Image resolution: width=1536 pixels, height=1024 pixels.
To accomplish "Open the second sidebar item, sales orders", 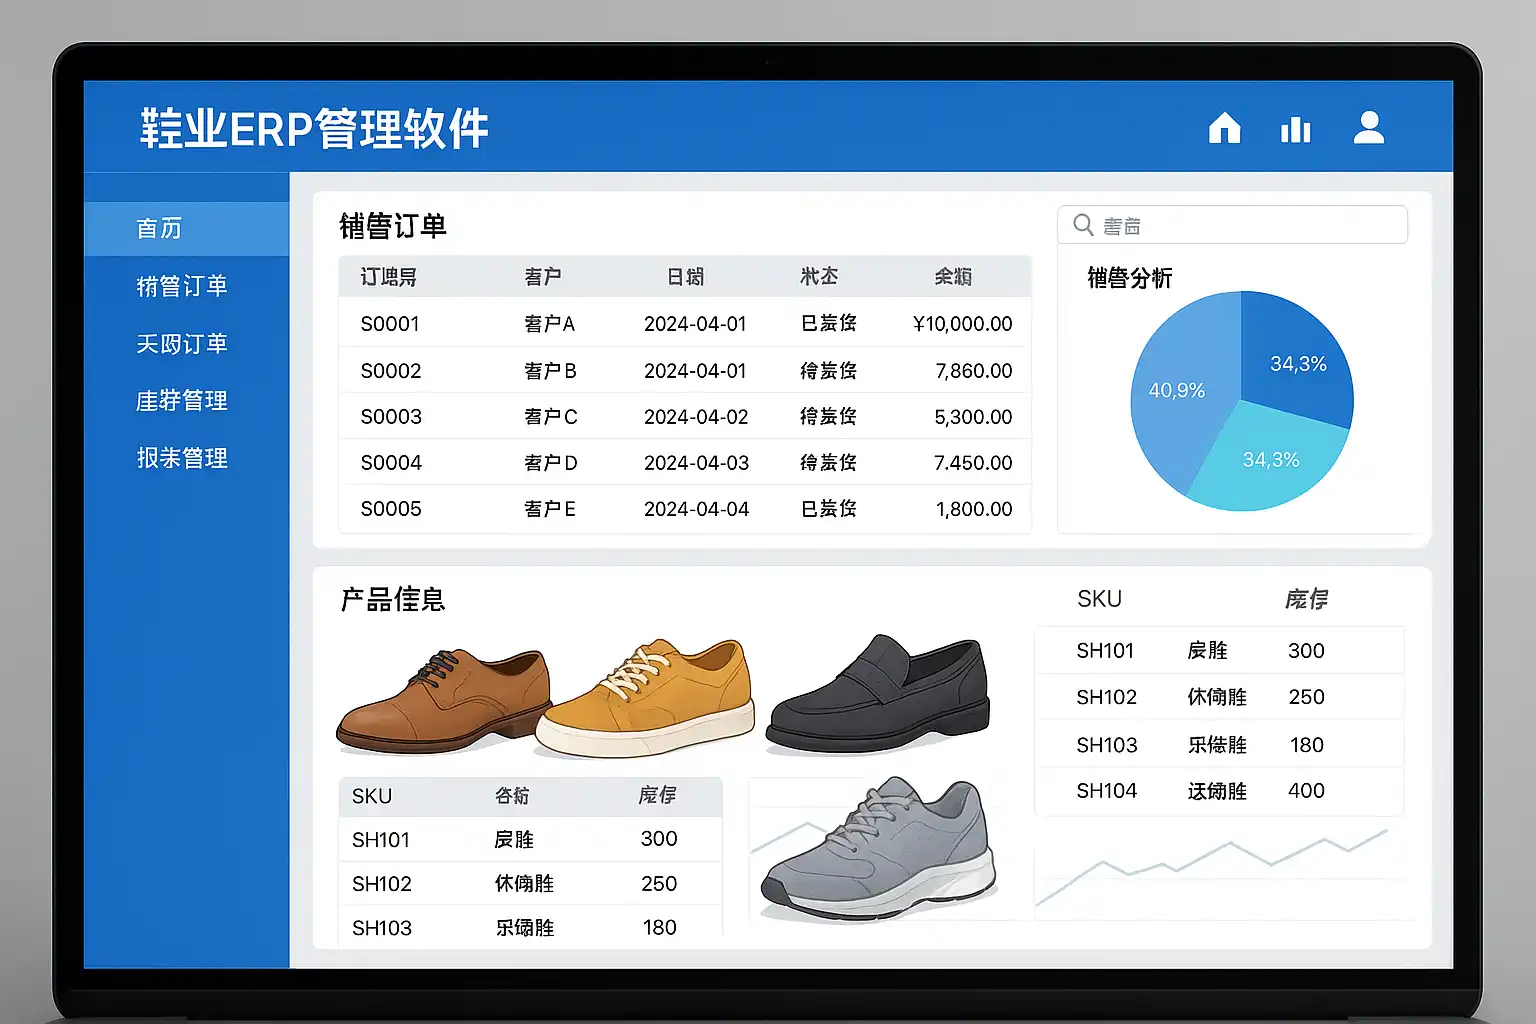I will [x=182, y=286].
